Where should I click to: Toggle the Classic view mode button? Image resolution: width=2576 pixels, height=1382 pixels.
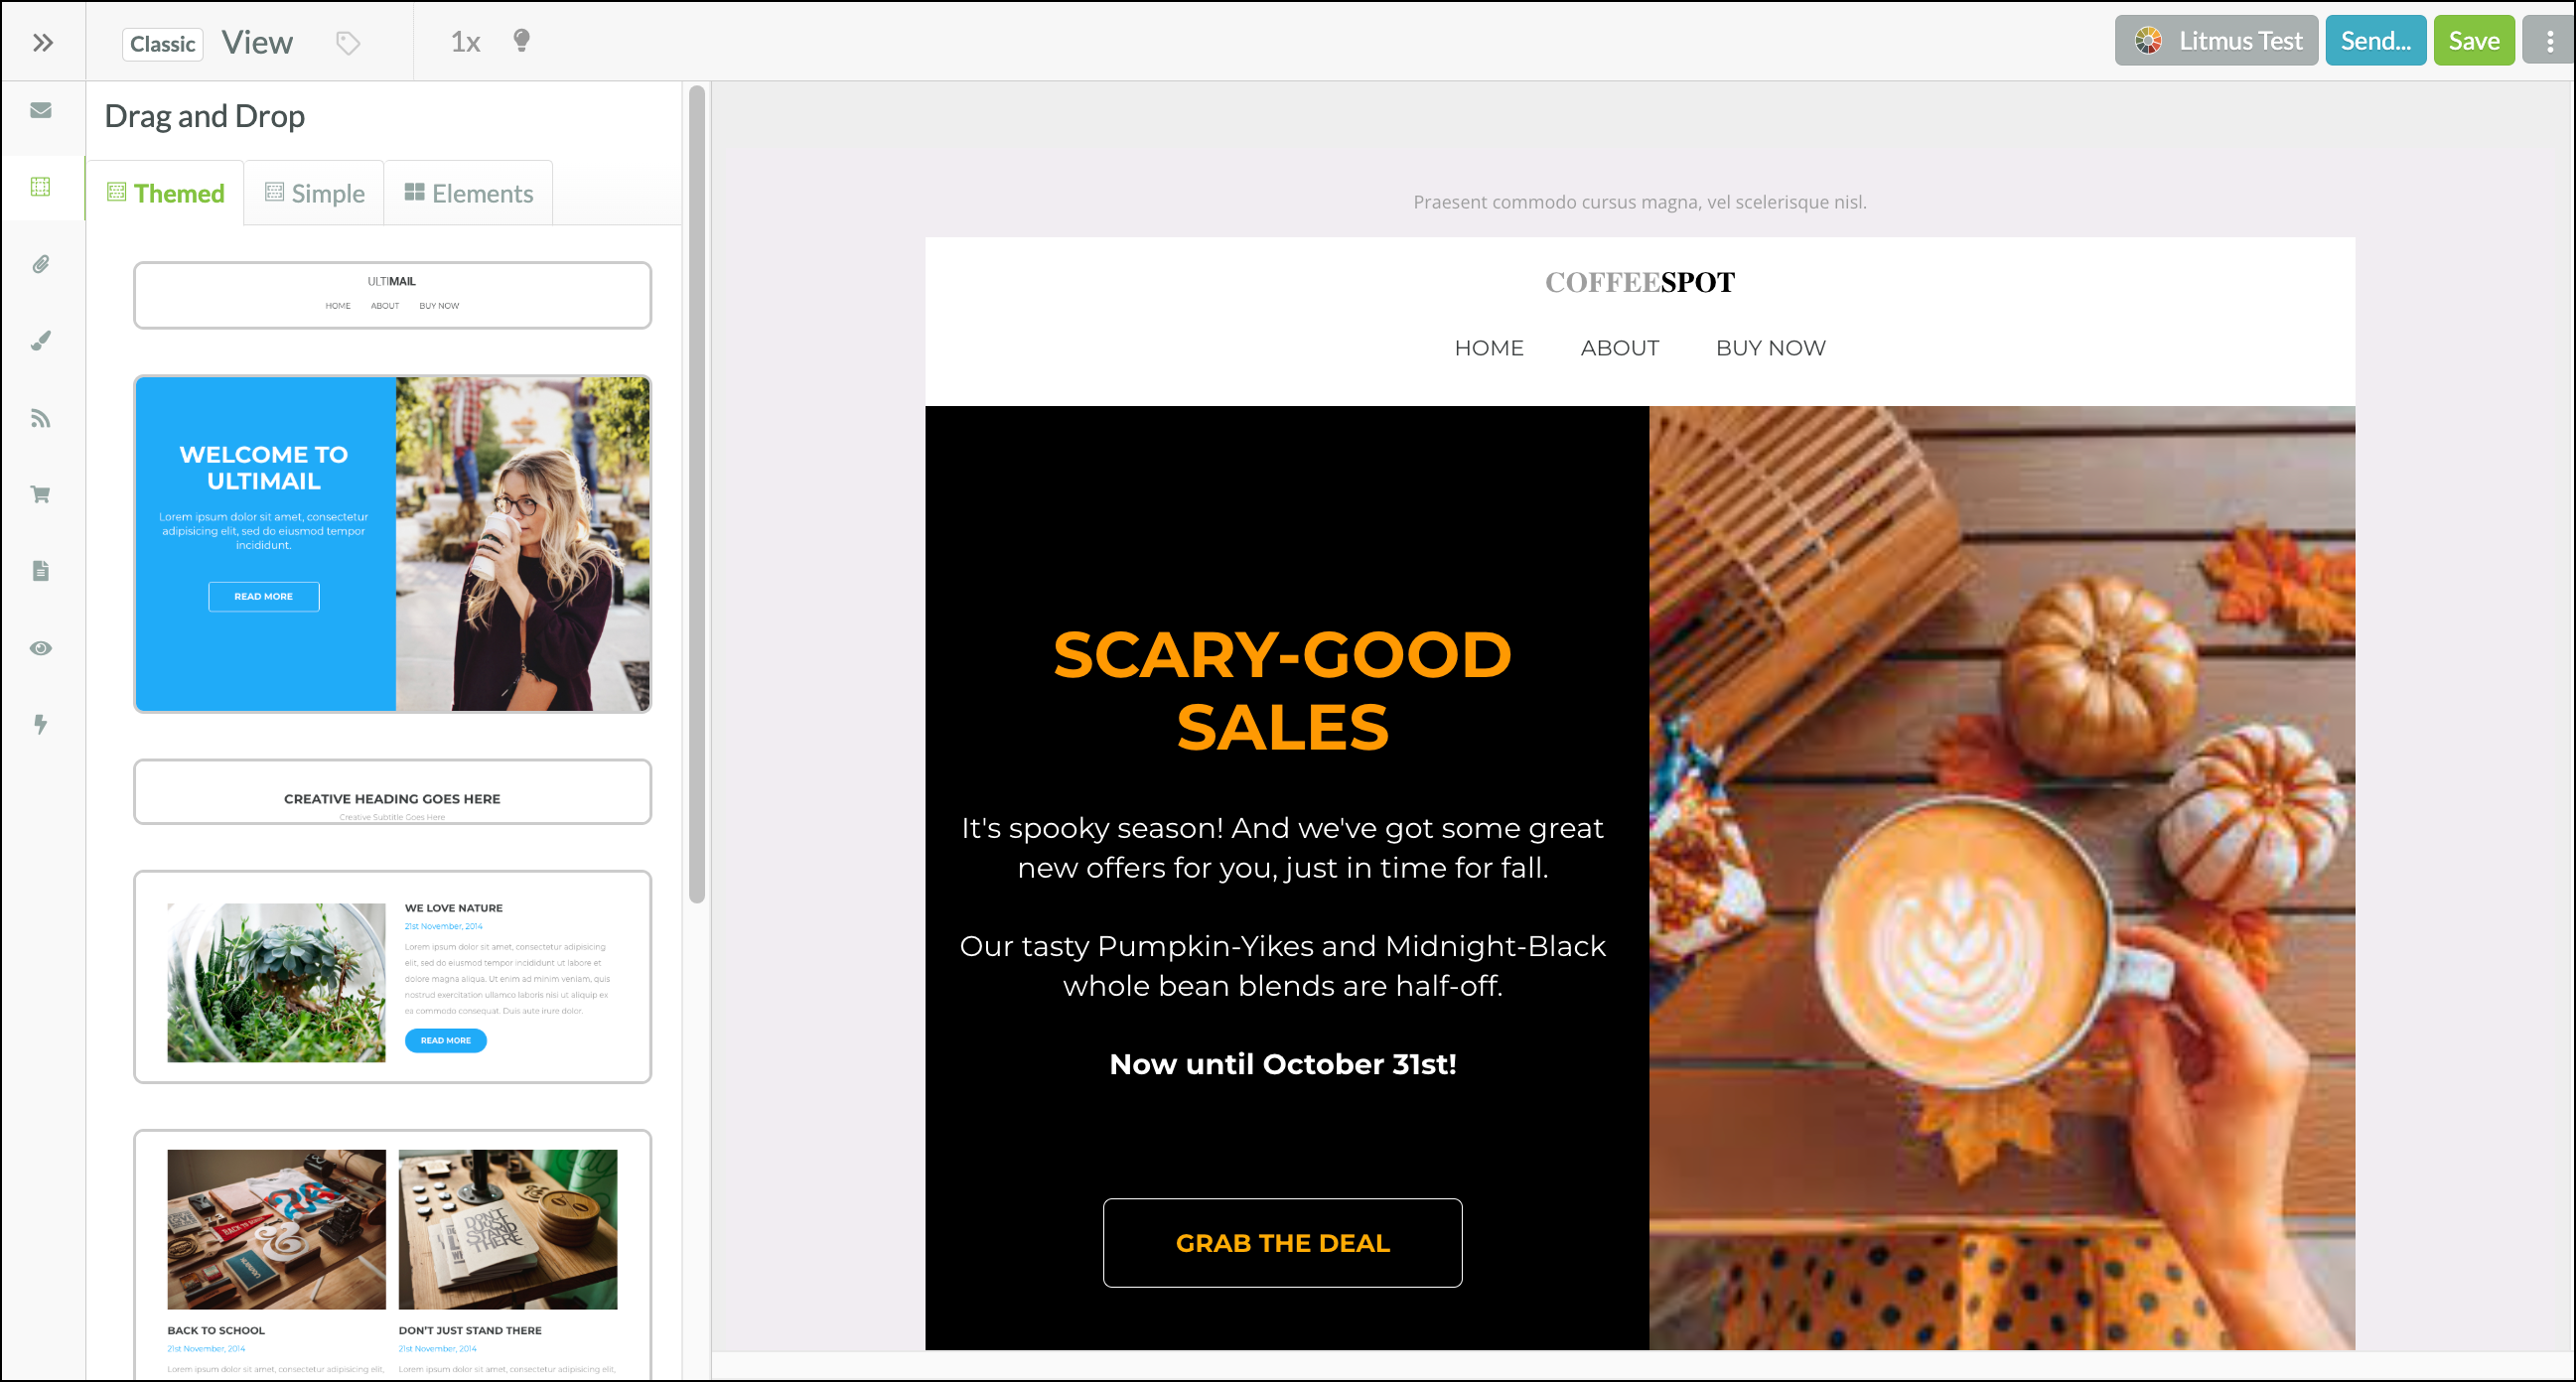click(163, 43)
